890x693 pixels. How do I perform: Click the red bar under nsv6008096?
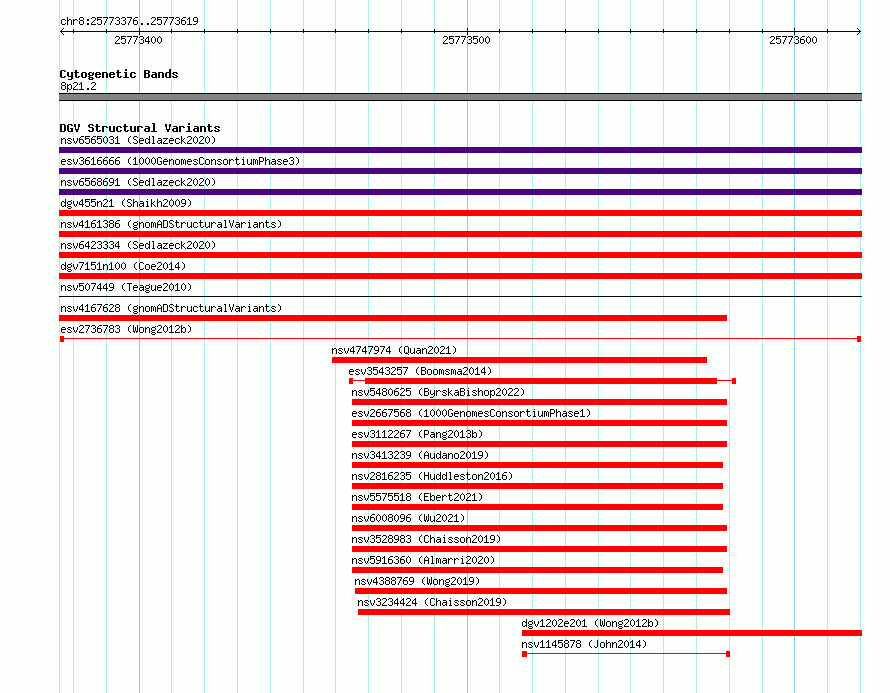point(539,528)
